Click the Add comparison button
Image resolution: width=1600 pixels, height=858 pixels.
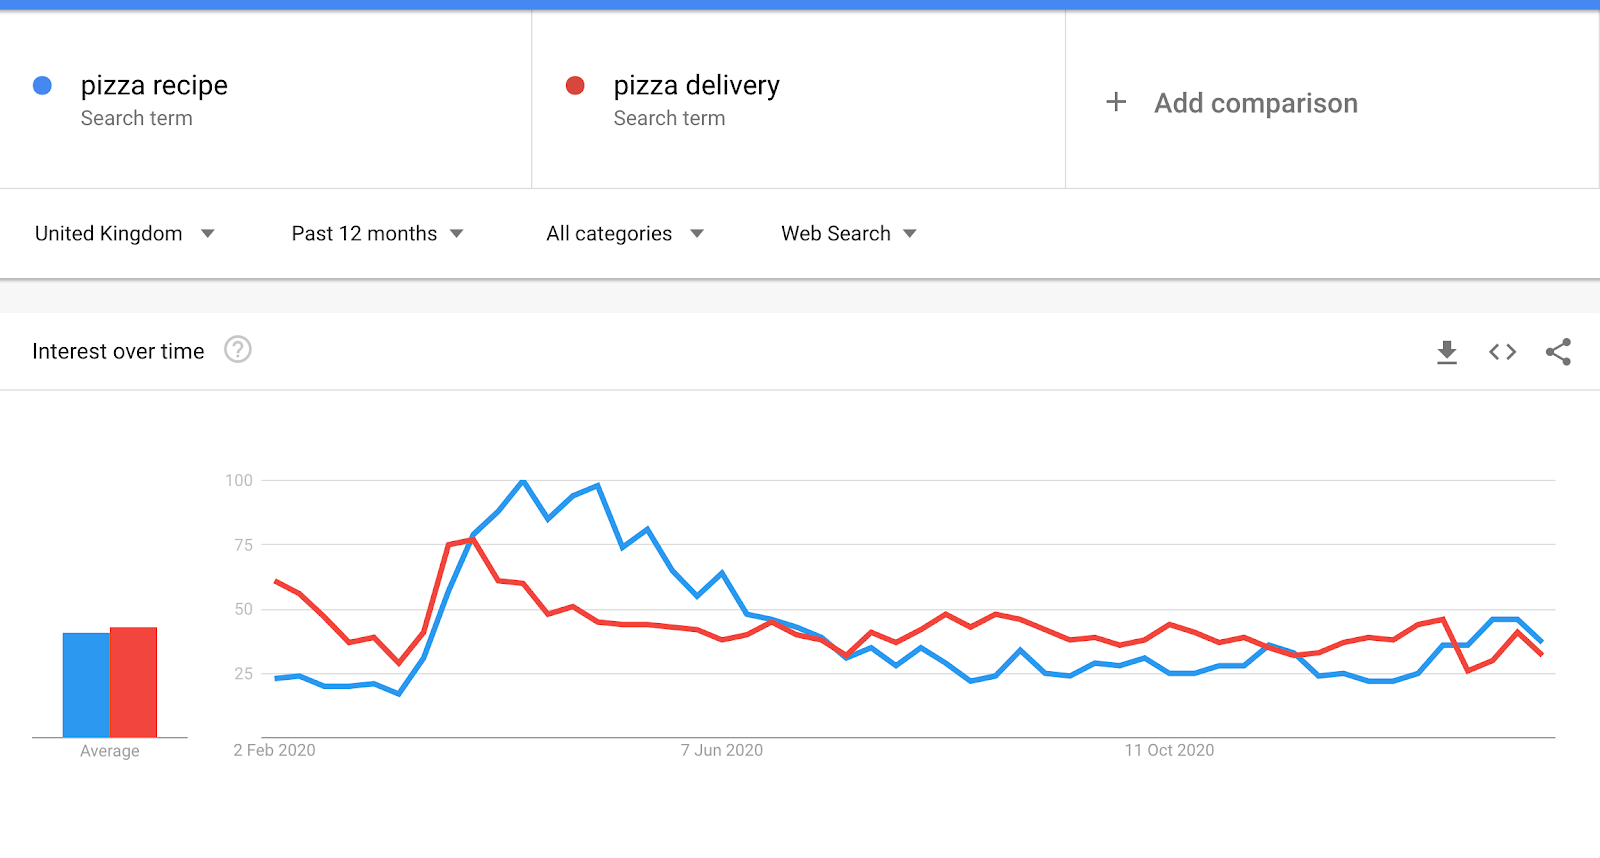(x=1255, y=103)
